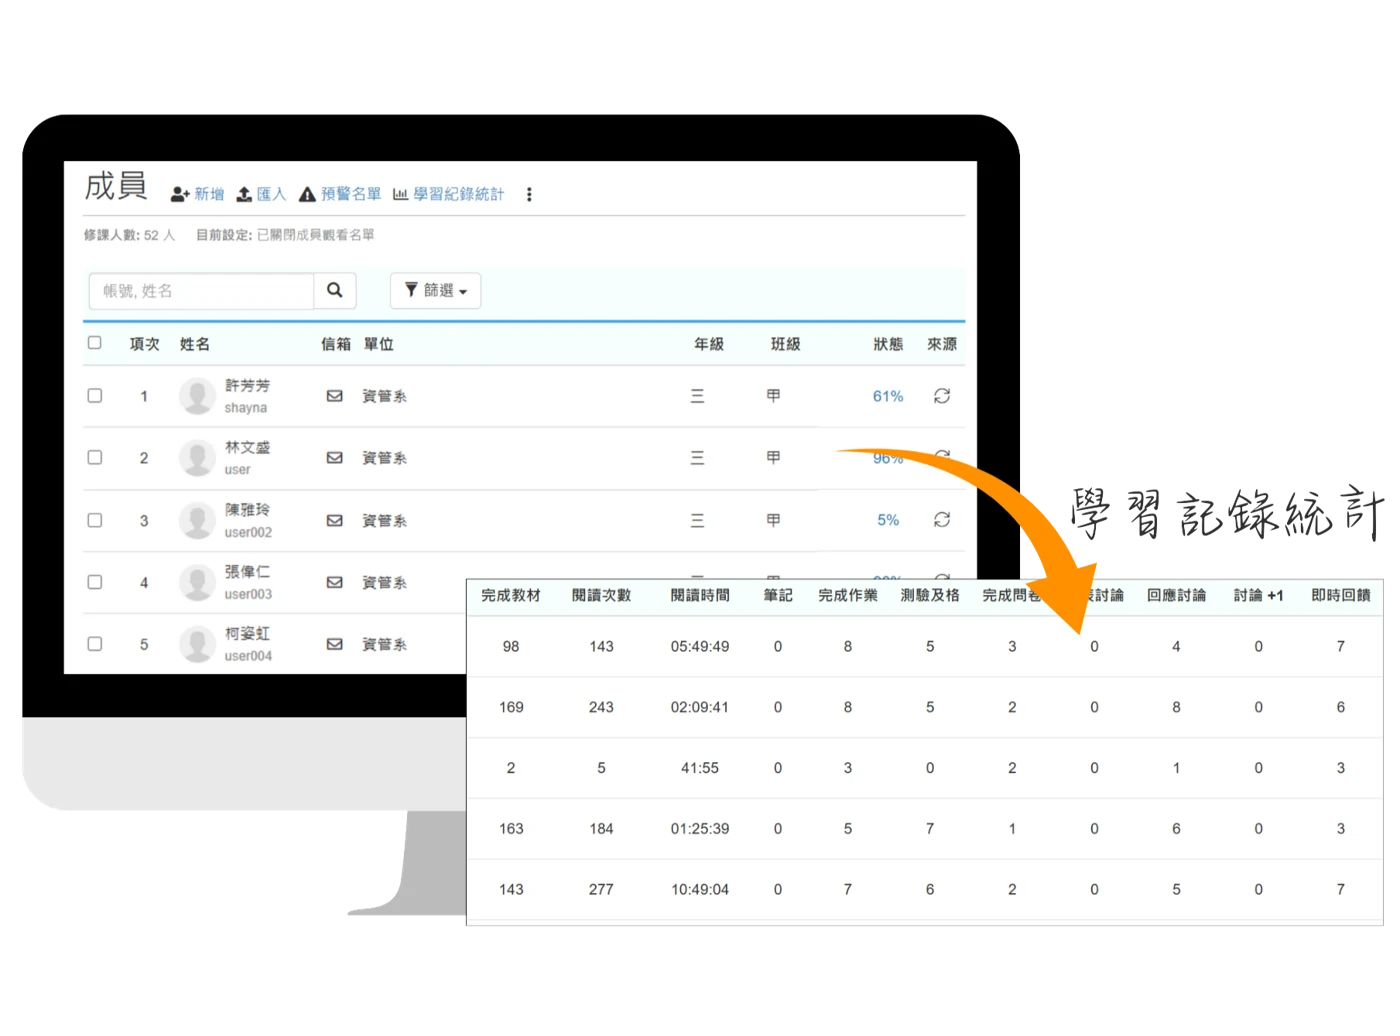1400x1036 pixels.
Task: Click the mail icon for 許芳芳
Action: (x=335, y=396)
